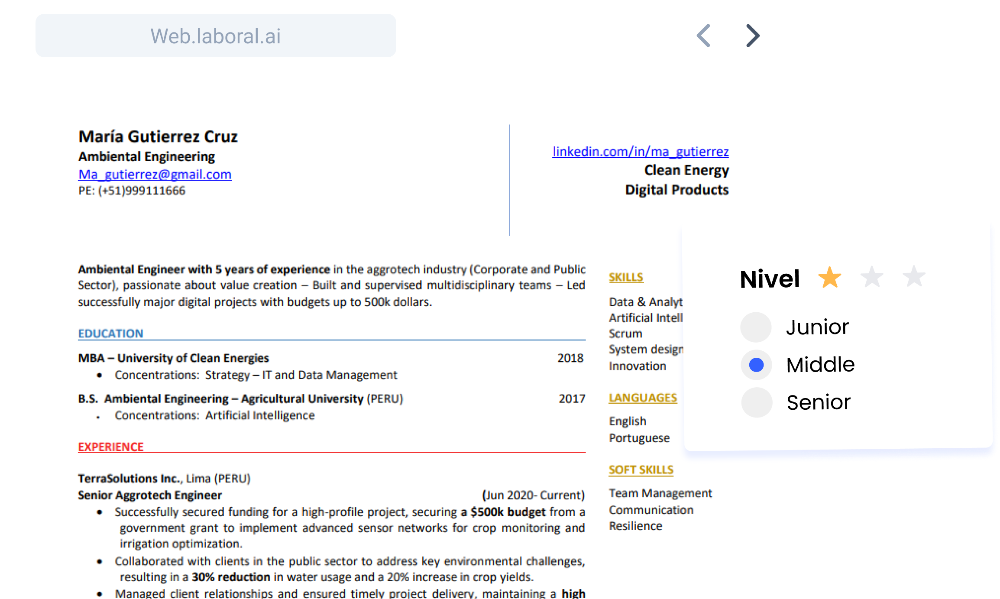Image resolution: width=1000 pixels, height=599 pixels.
Task: Click the 'Communication' soft skill
Action: (x=651, y=510)
